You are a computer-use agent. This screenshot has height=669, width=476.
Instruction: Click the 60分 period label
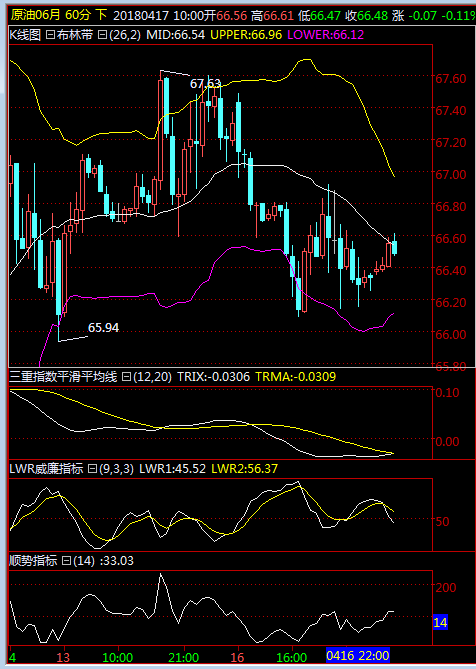(x=78, y=15)
